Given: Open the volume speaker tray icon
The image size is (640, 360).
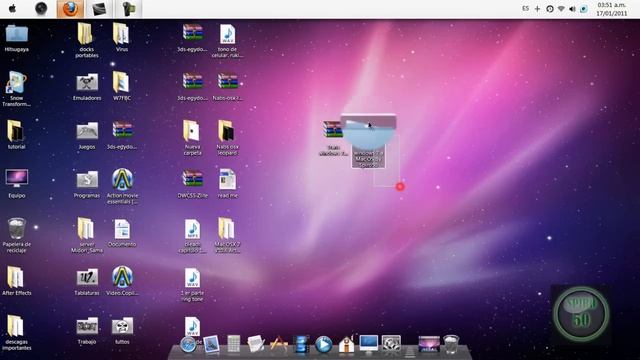Looking at the screenshot, I should tap(572, 9).
